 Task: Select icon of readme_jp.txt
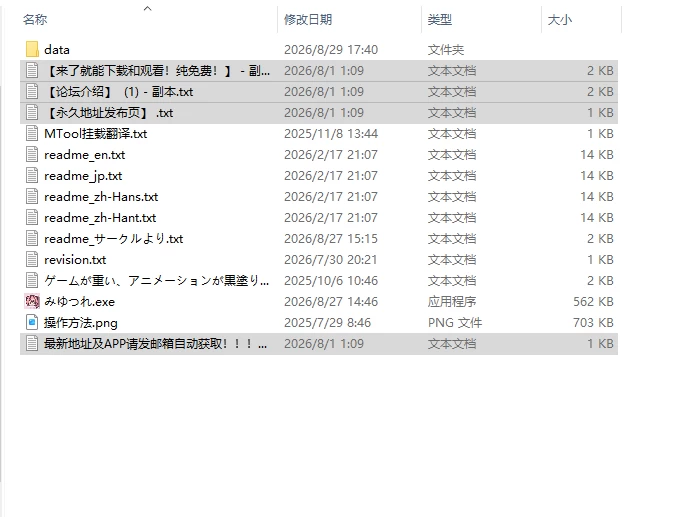coord(32,176)
